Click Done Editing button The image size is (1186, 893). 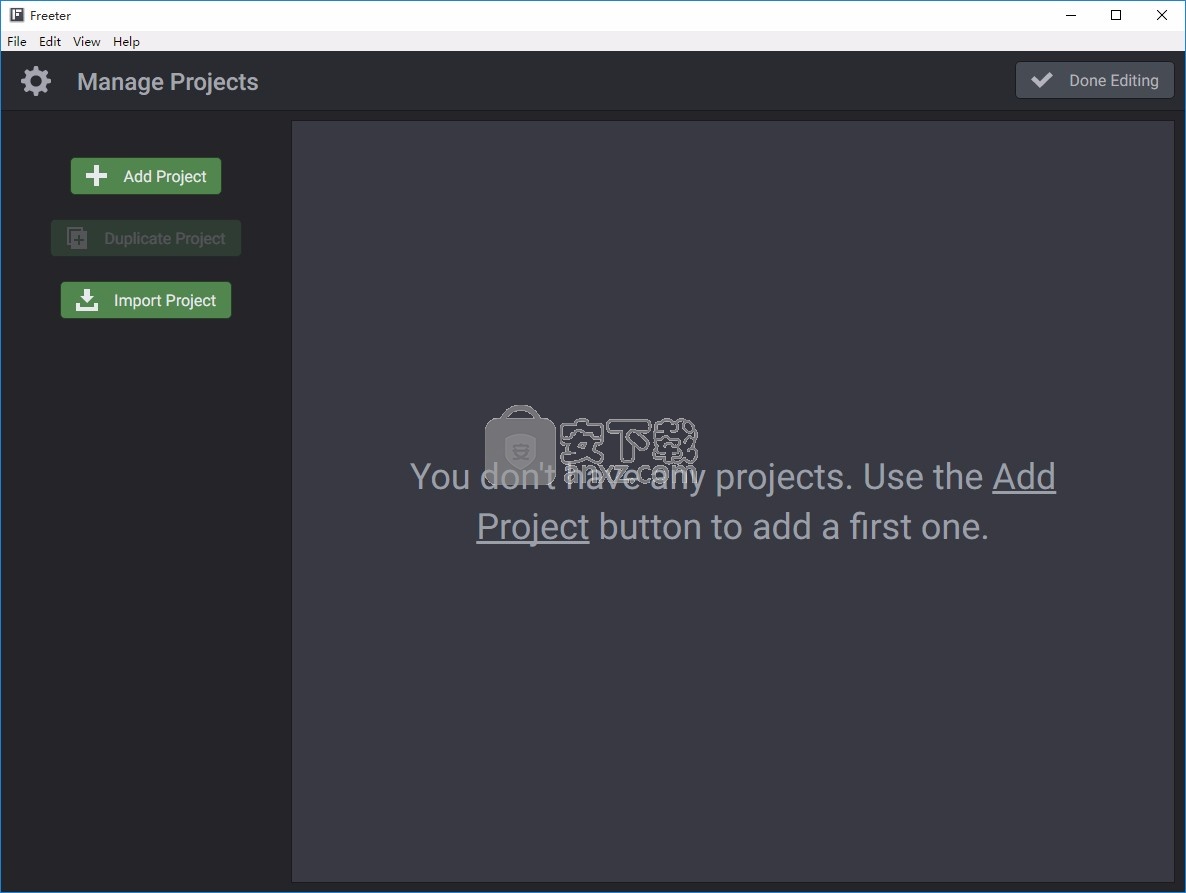[x=1094, y=80]
